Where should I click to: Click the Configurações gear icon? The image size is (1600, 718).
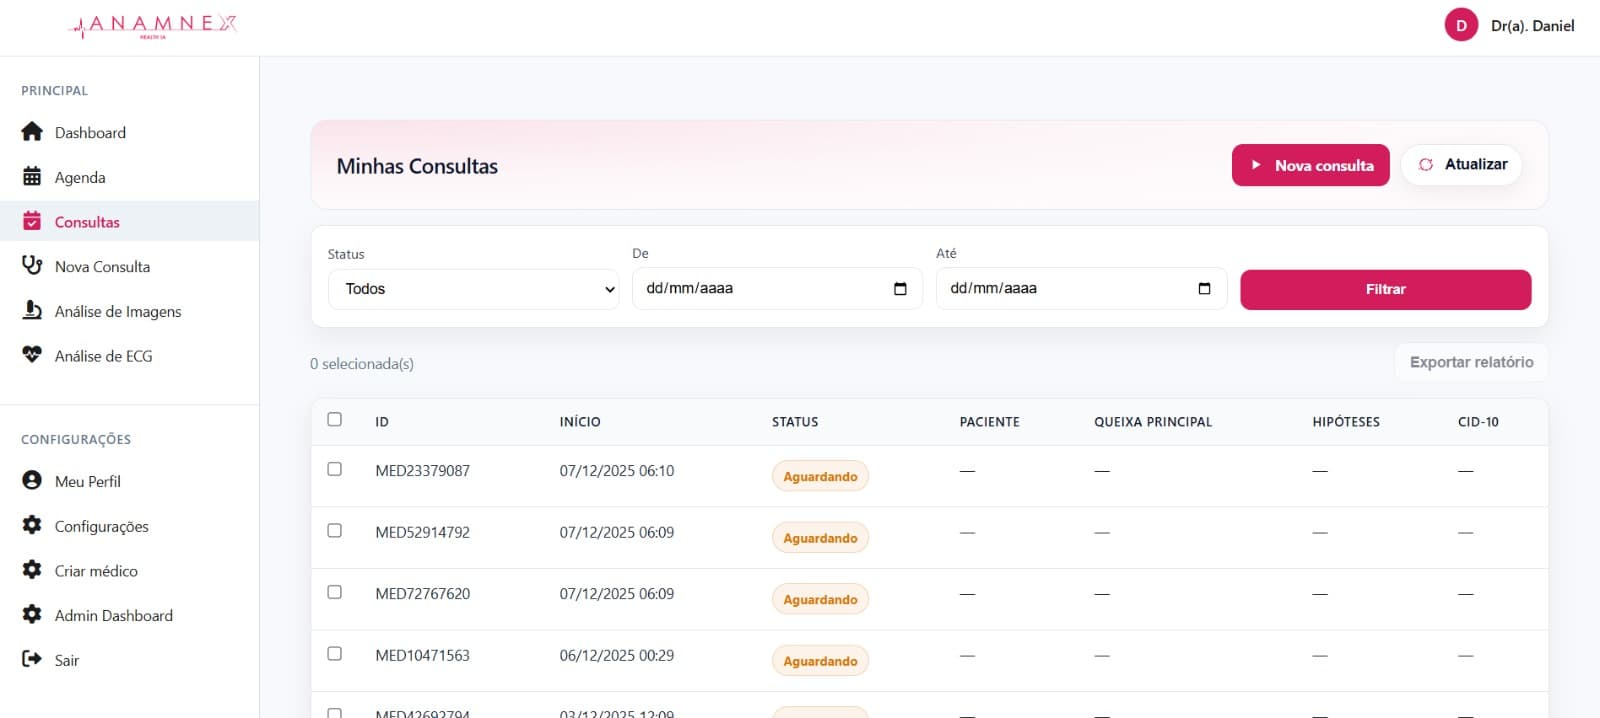[32, 525]
